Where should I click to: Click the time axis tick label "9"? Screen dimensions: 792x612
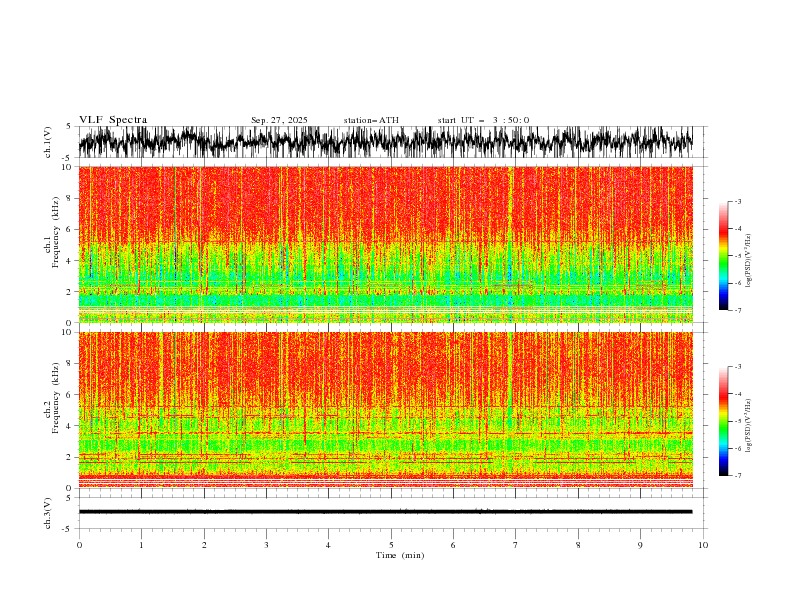click(x=640, y=545)
